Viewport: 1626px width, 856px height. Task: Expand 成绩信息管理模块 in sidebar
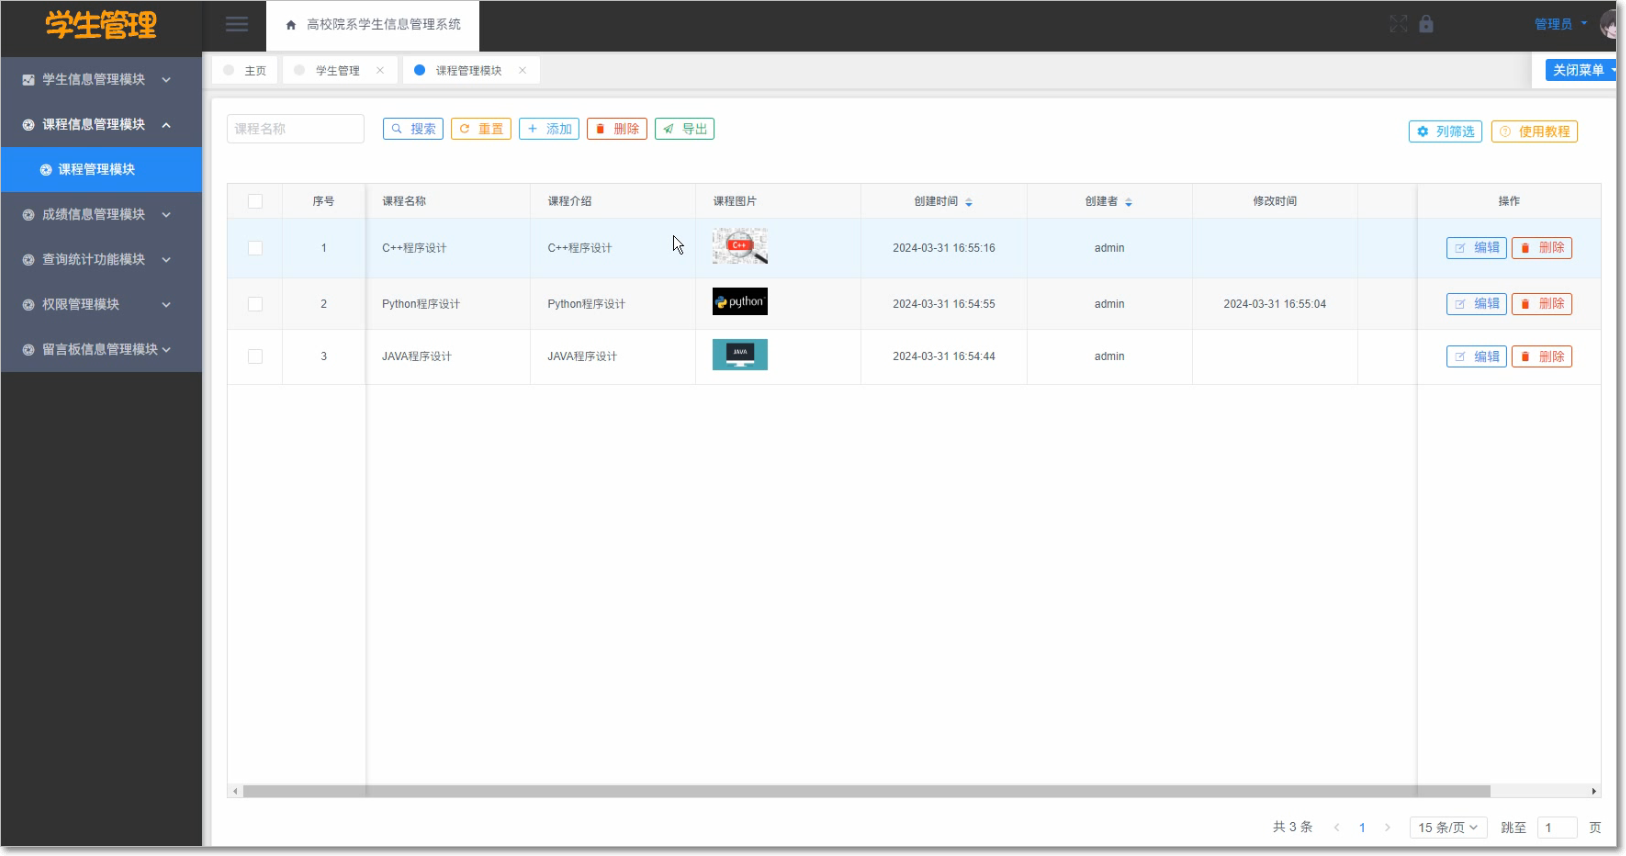[101, 214]
